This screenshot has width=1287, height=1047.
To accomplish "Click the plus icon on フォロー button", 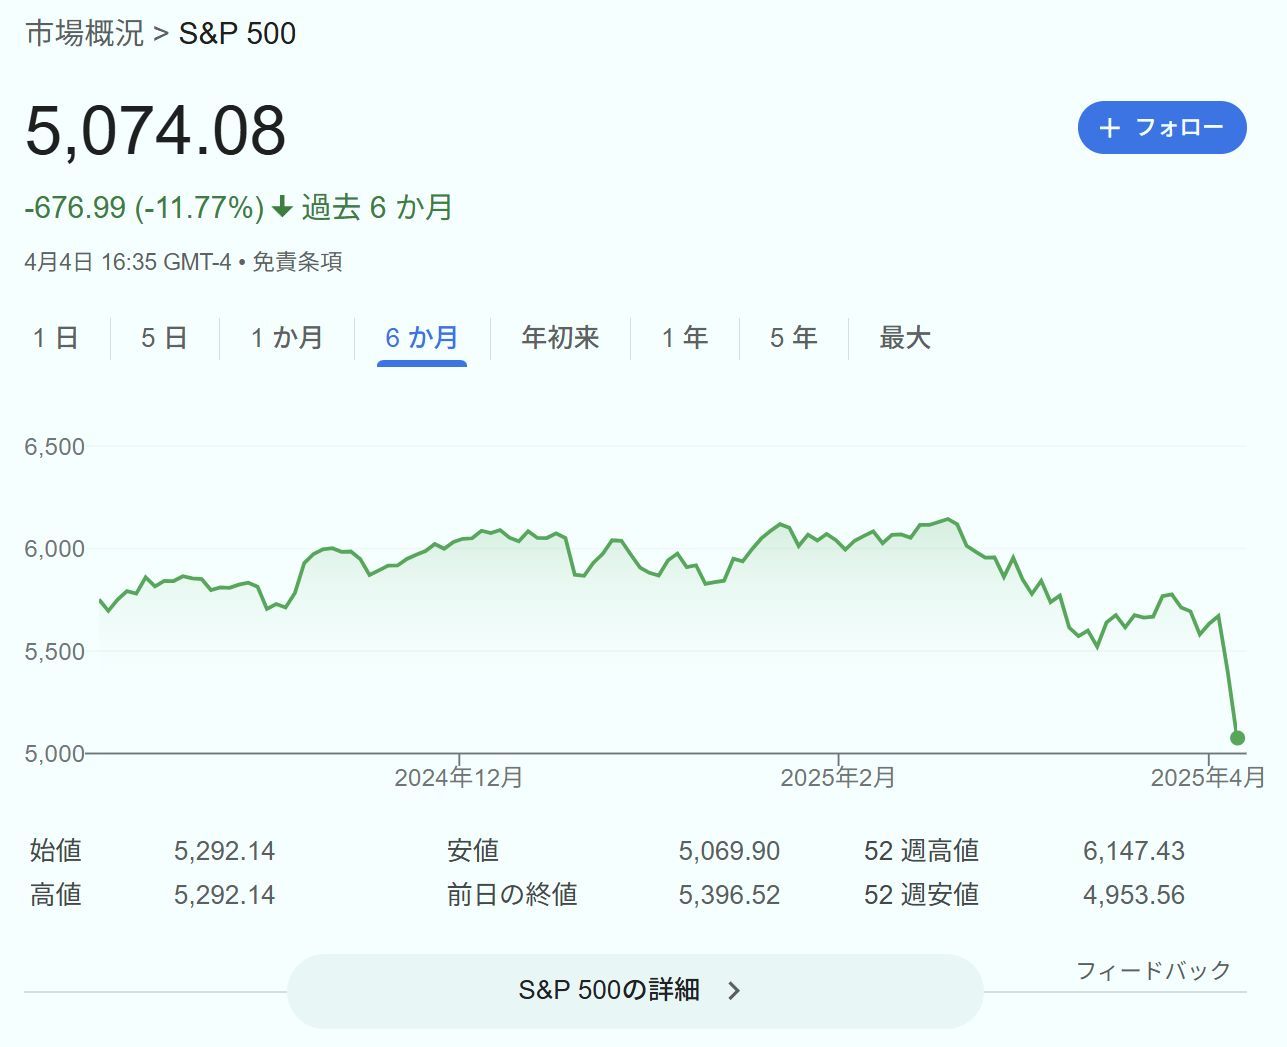I will 1109,128.
